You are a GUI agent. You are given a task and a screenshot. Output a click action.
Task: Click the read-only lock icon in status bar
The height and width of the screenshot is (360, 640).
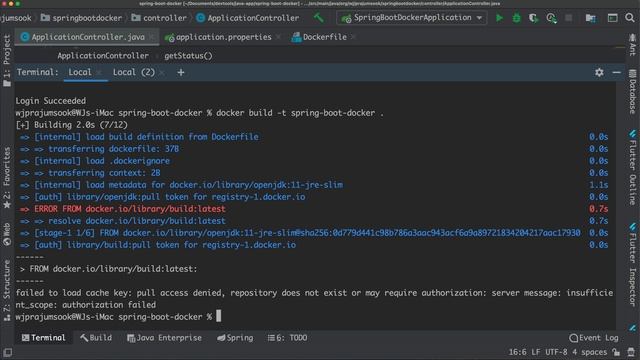(617, 352)
